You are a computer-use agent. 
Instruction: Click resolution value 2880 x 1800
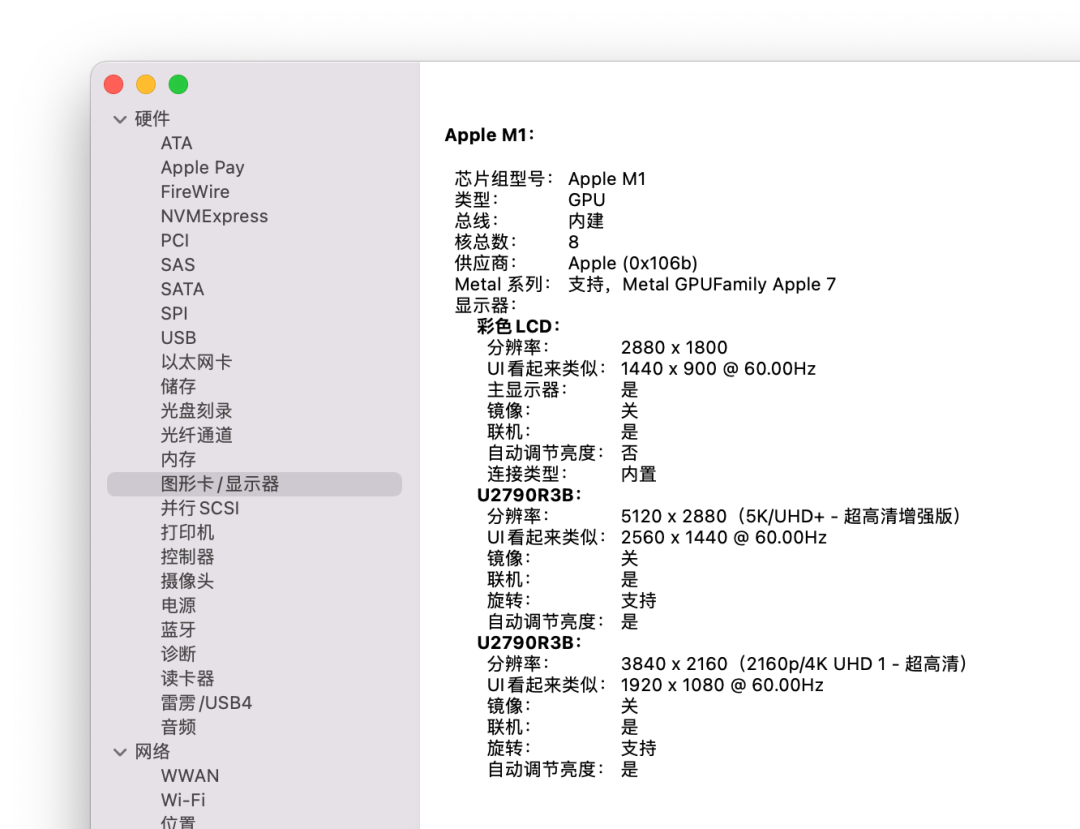674,348
